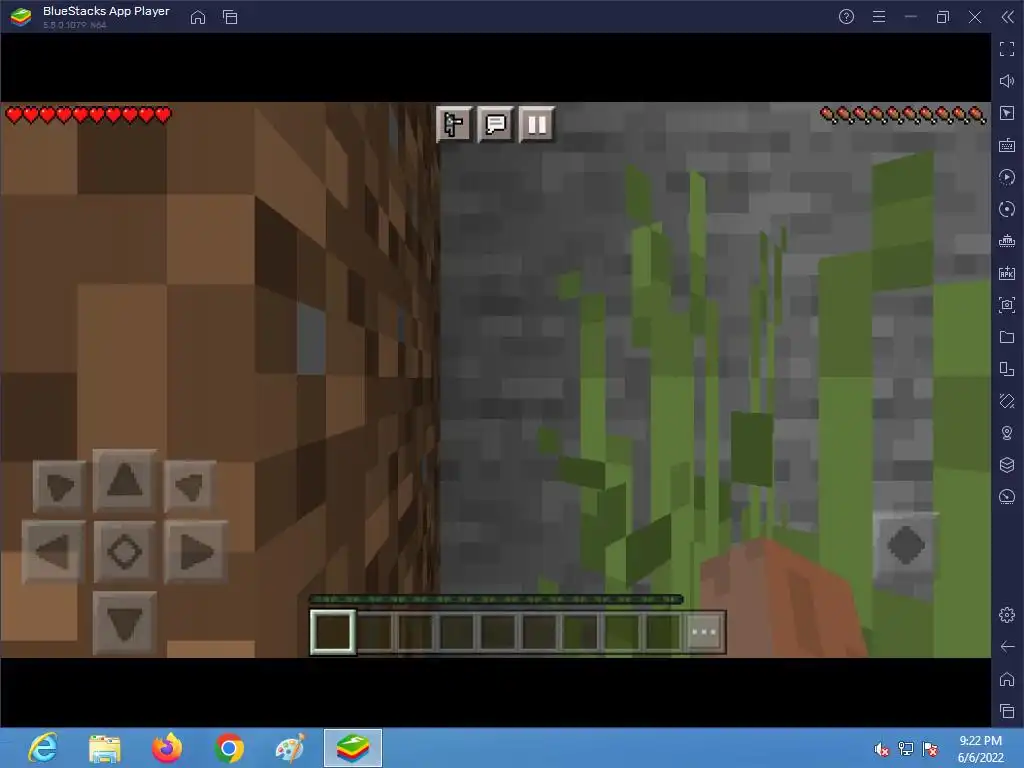
Task: Open the emote button in Minecraft
Action: click(x=453, y=124)
